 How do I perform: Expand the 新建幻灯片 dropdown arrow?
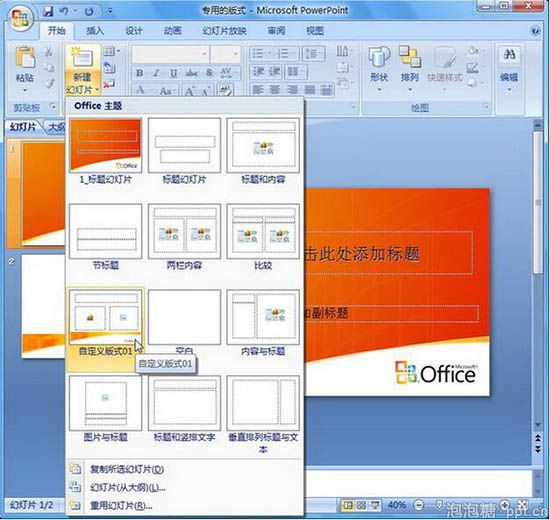[x=97, y=91]
